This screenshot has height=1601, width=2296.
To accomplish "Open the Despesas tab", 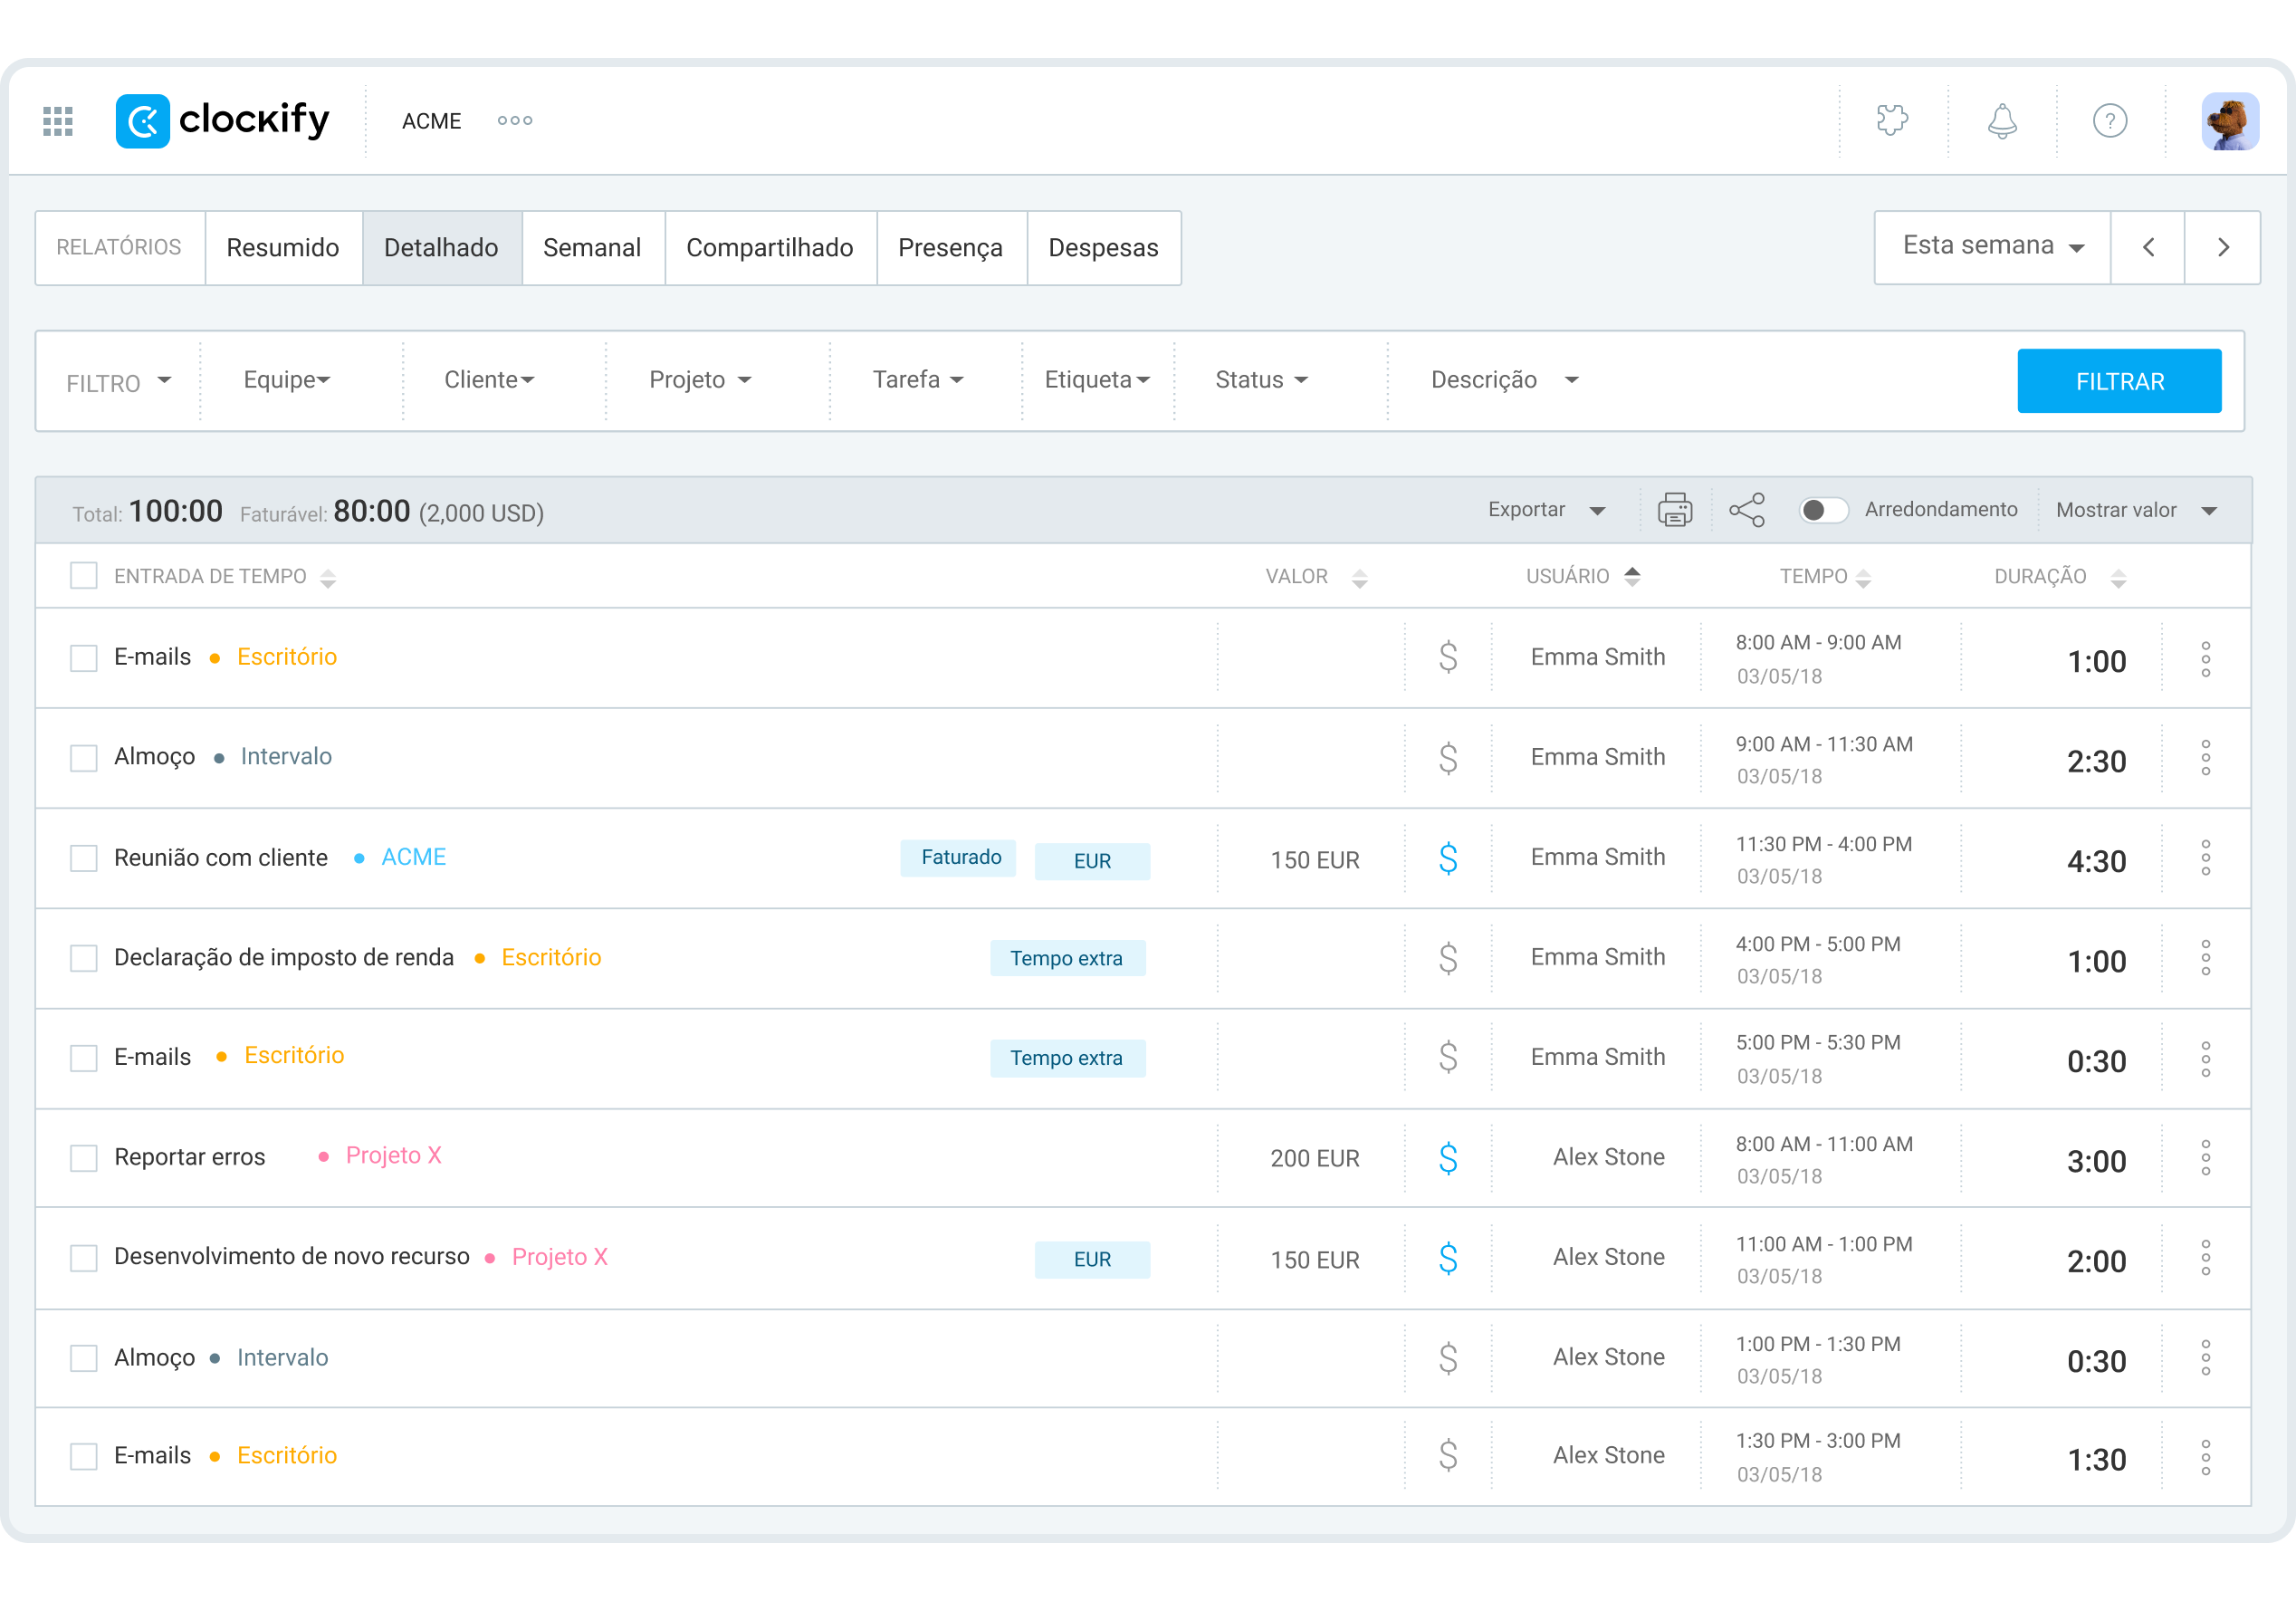I will click(1103, 248).
